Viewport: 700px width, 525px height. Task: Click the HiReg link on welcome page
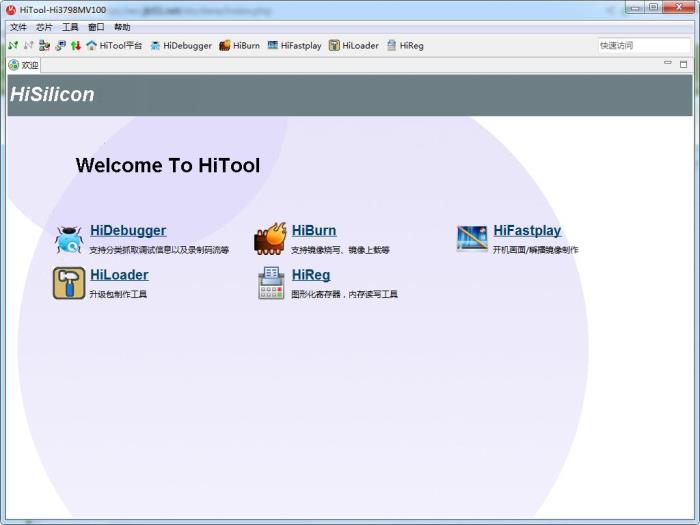click(x=311, y=275)
